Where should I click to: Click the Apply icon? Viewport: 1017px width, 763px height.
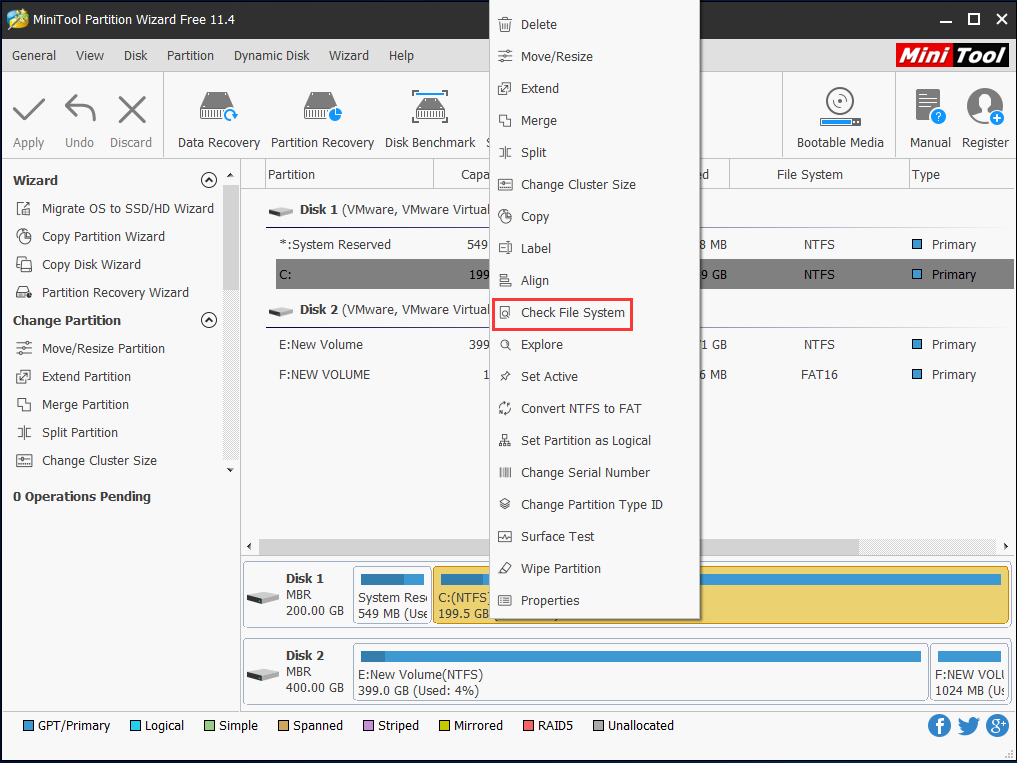(28, 115)
